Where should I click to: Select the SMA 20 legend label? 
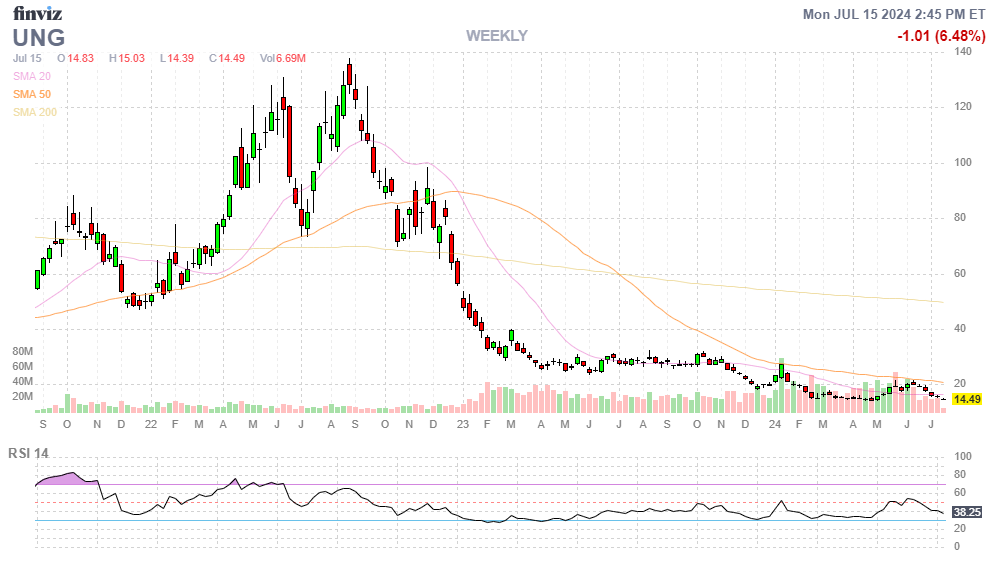coord(32,76)
